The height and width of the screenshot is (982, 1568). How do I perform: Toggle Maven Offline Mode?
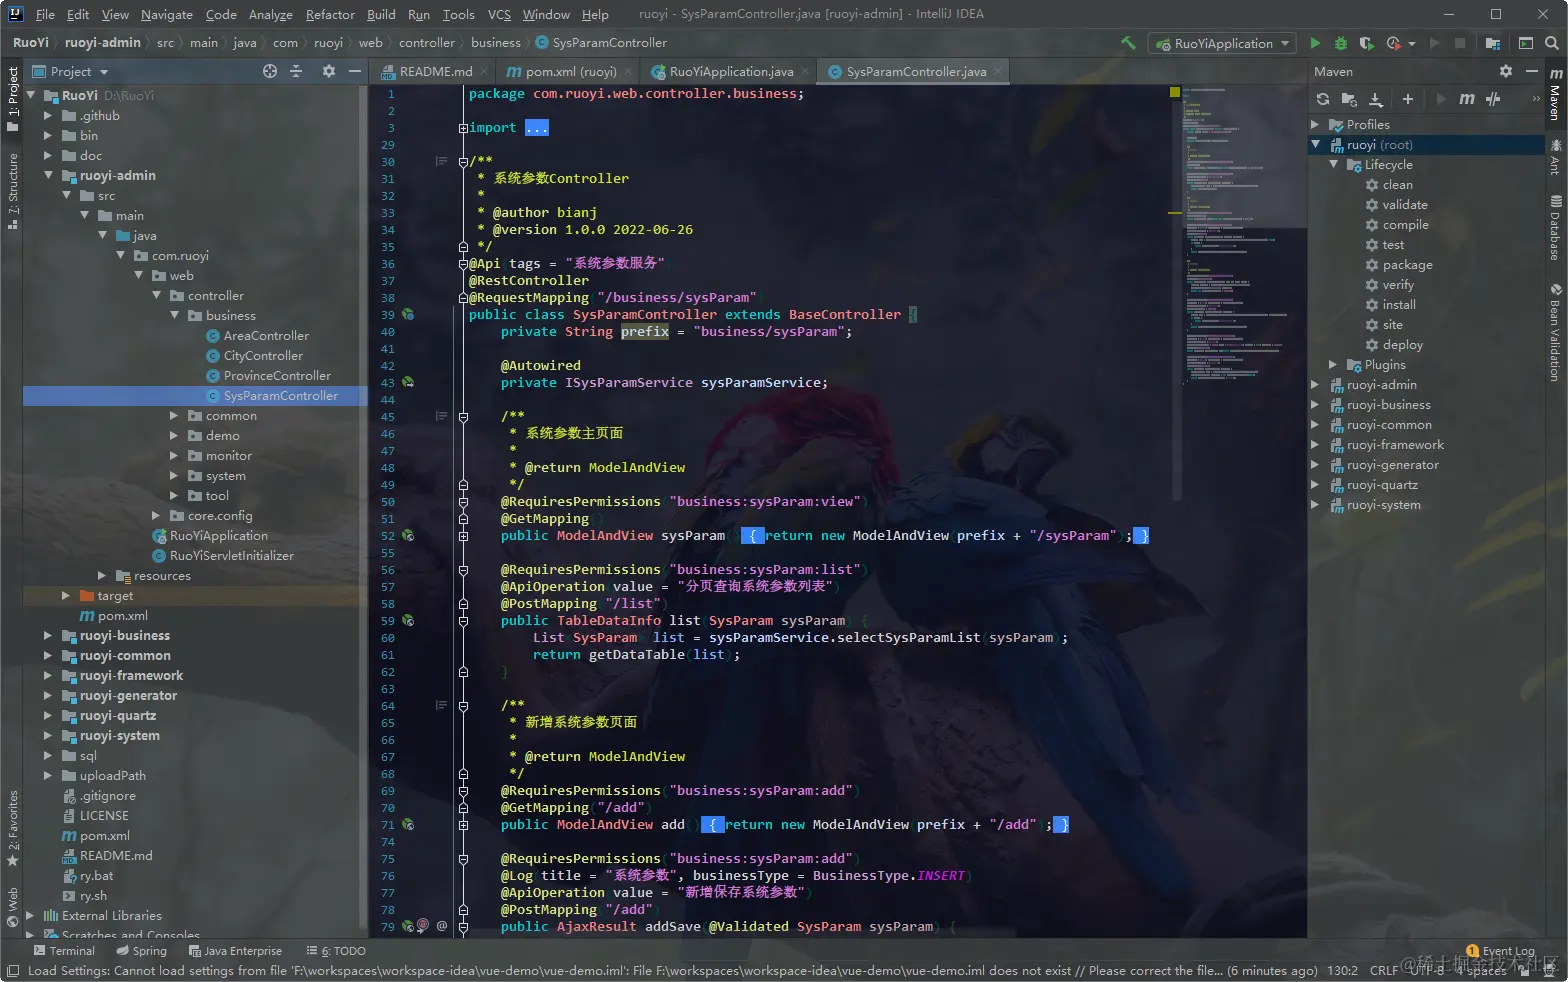(x=1493, y=99)
